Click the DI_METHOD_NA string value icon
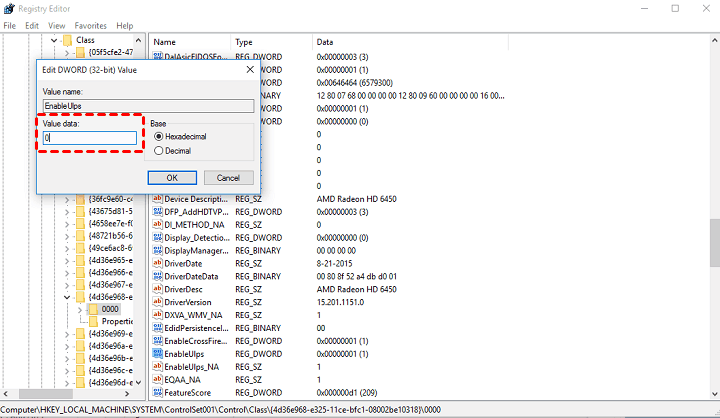Viewport: 720px width, 418px height. [x=158, y=225]
